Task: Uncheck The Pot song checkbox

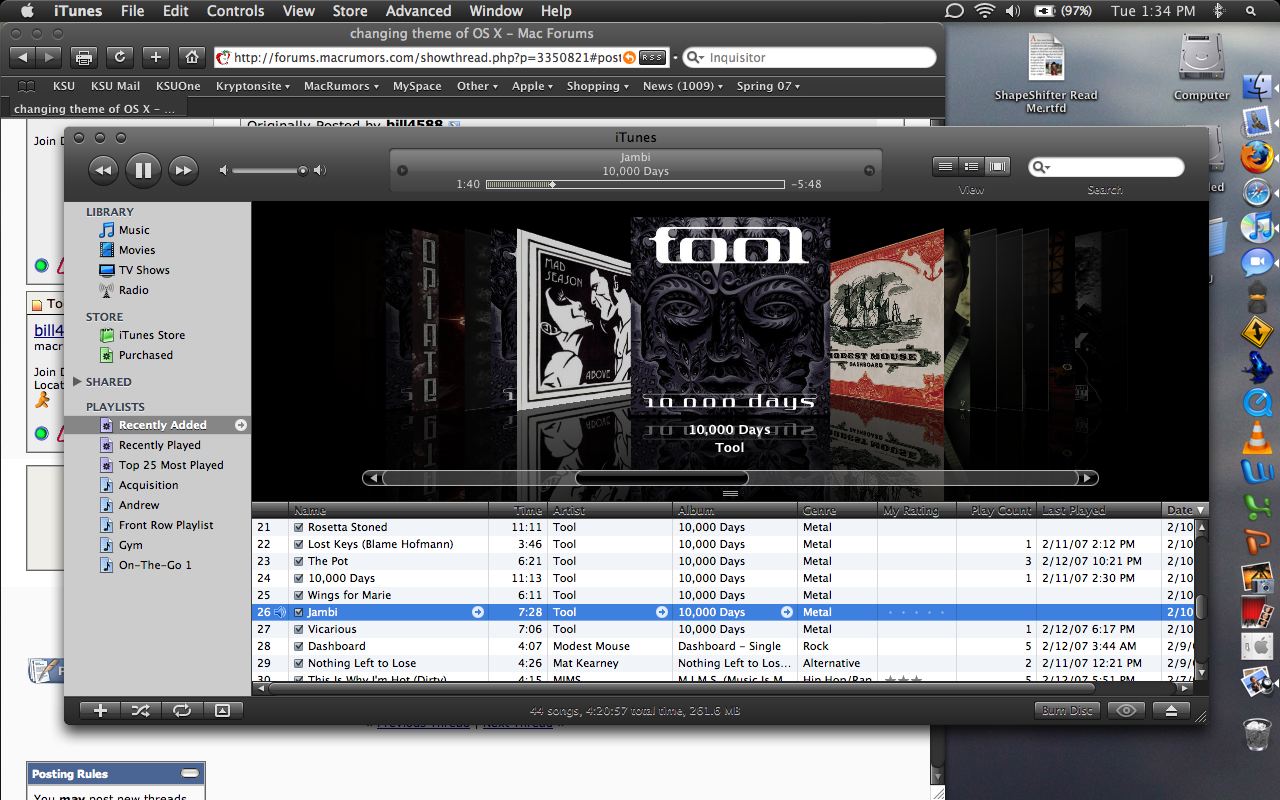Action: point(298,561)
